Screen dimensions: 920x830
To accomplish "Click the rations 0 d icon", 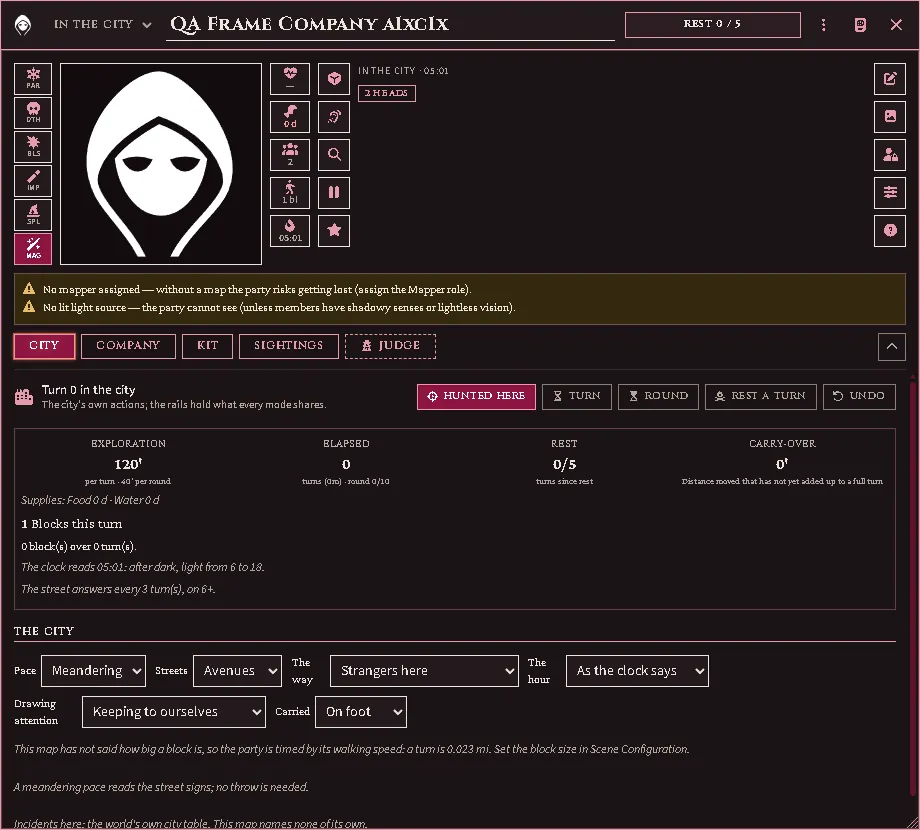I will point(290,117).
